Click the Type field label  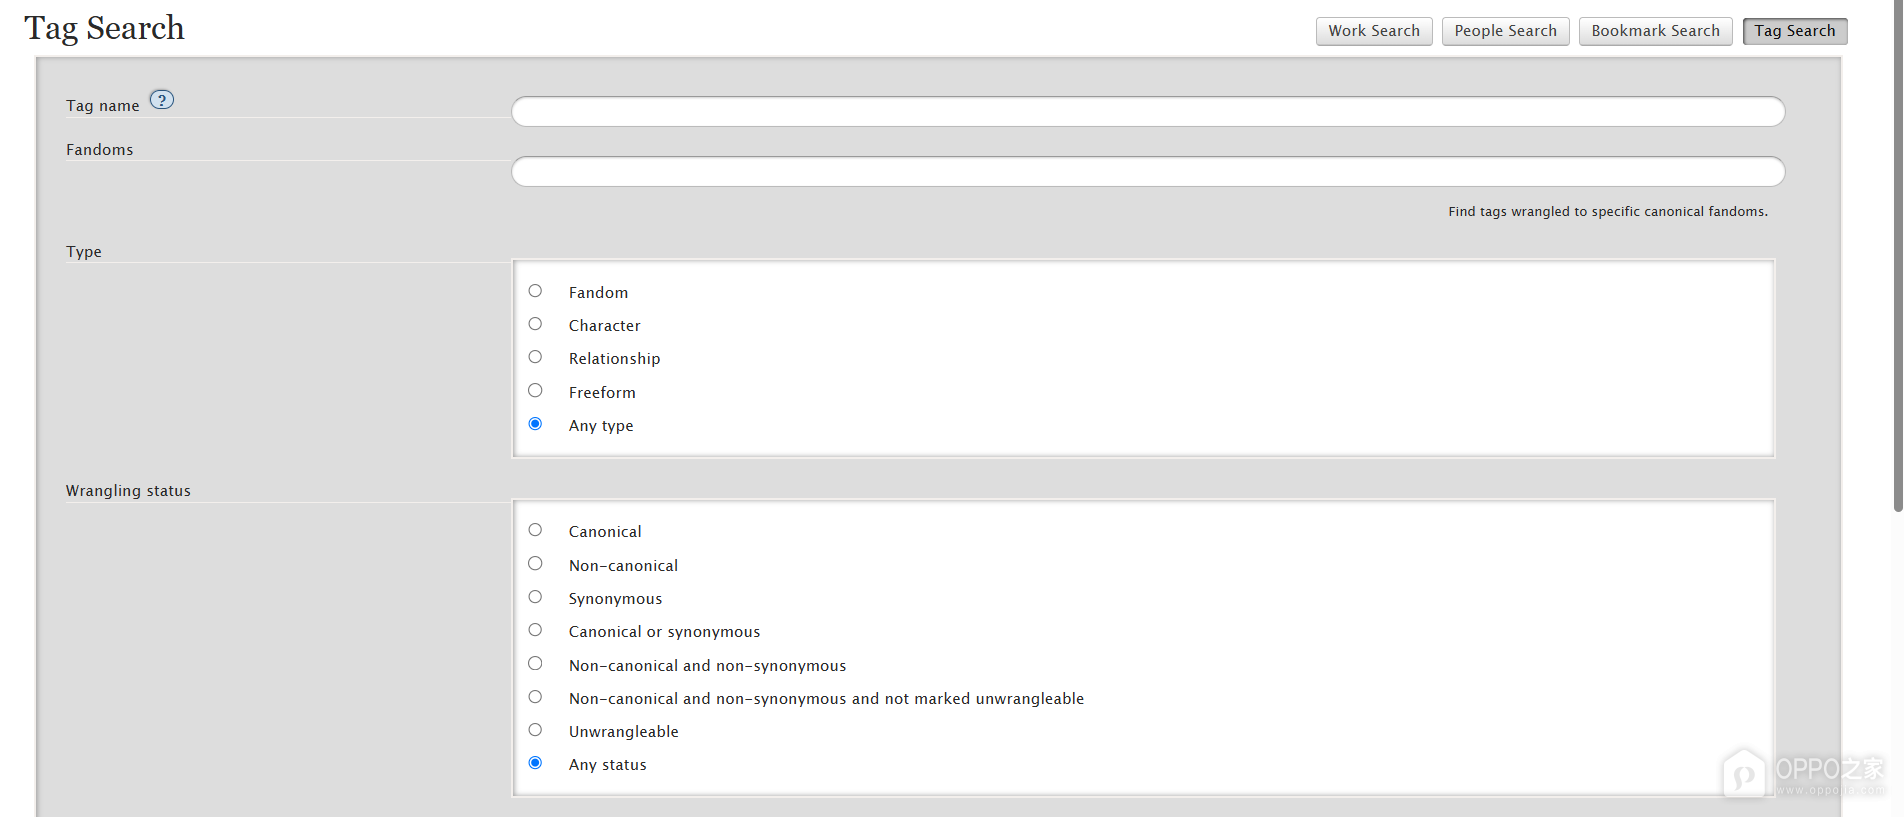[x=84, y=252]
